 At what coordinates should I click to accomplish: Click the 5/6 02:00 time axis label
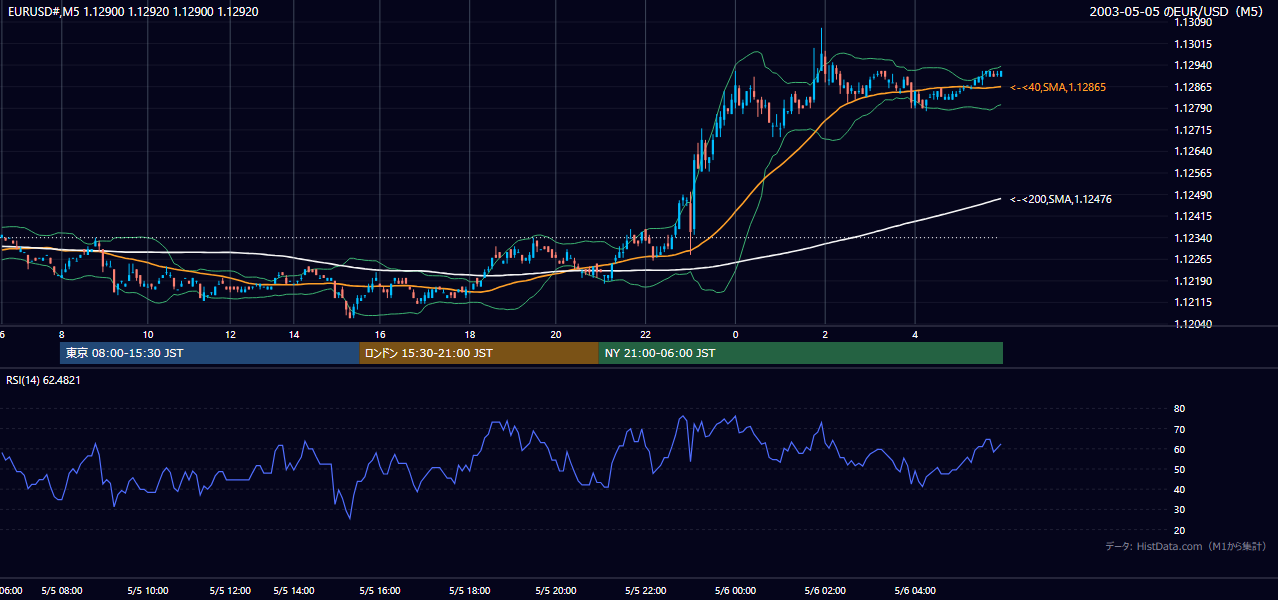click(x=825, y=590)
